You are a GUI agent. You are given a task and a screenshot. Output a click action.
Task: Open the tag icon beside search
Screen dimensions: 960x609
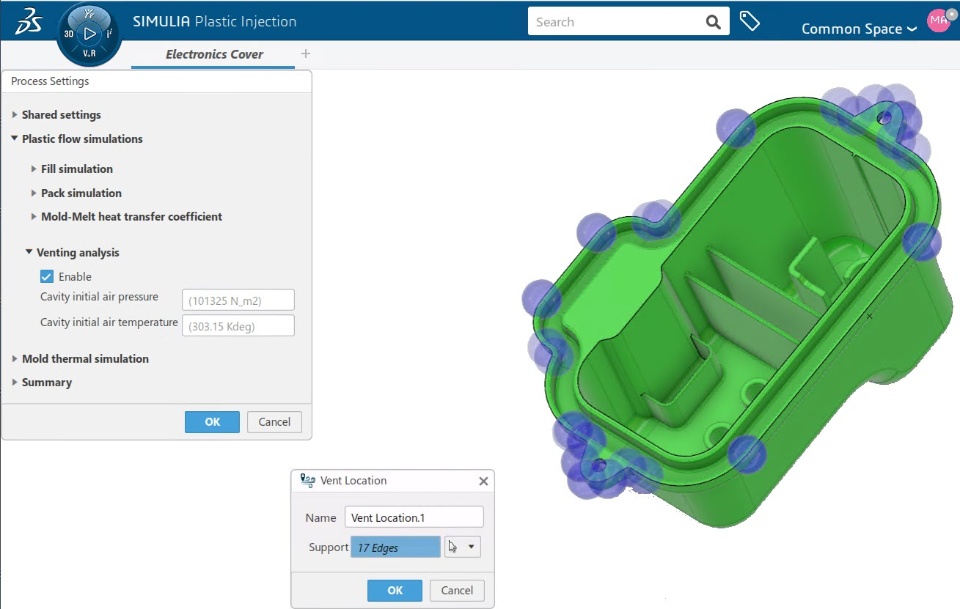(749, 21)
